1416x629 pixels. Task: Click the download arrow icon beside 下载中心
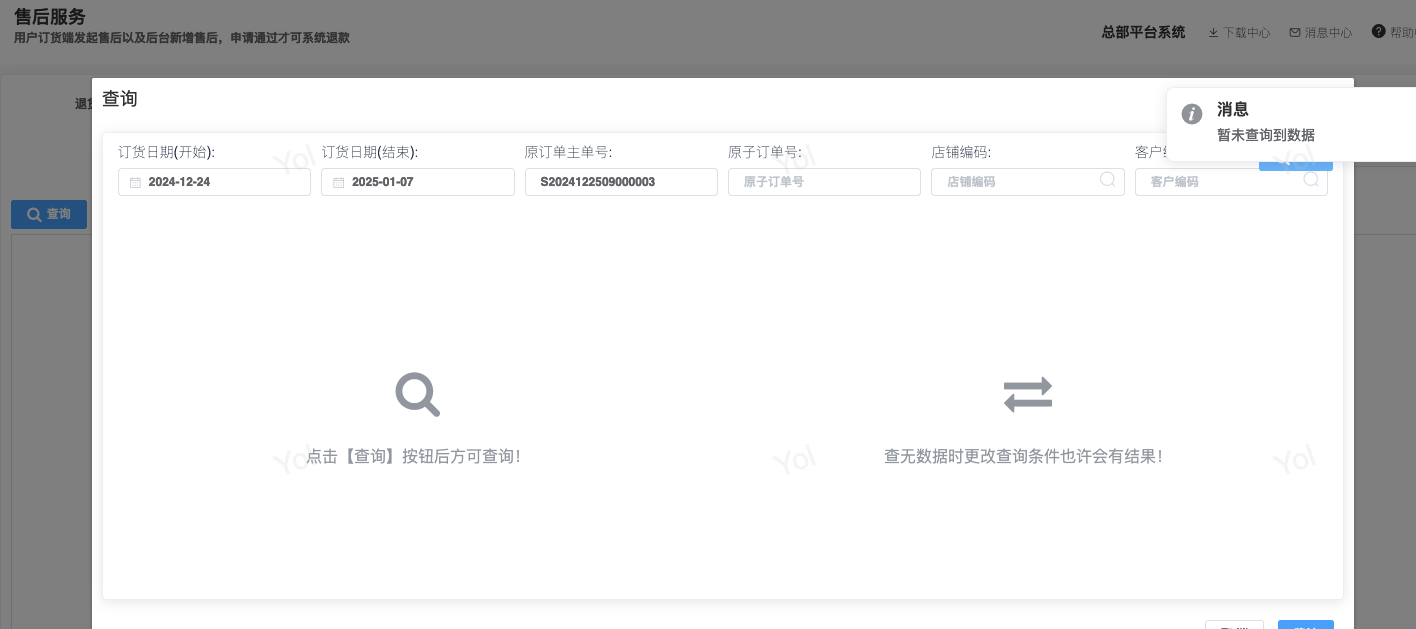(1213, 32)
